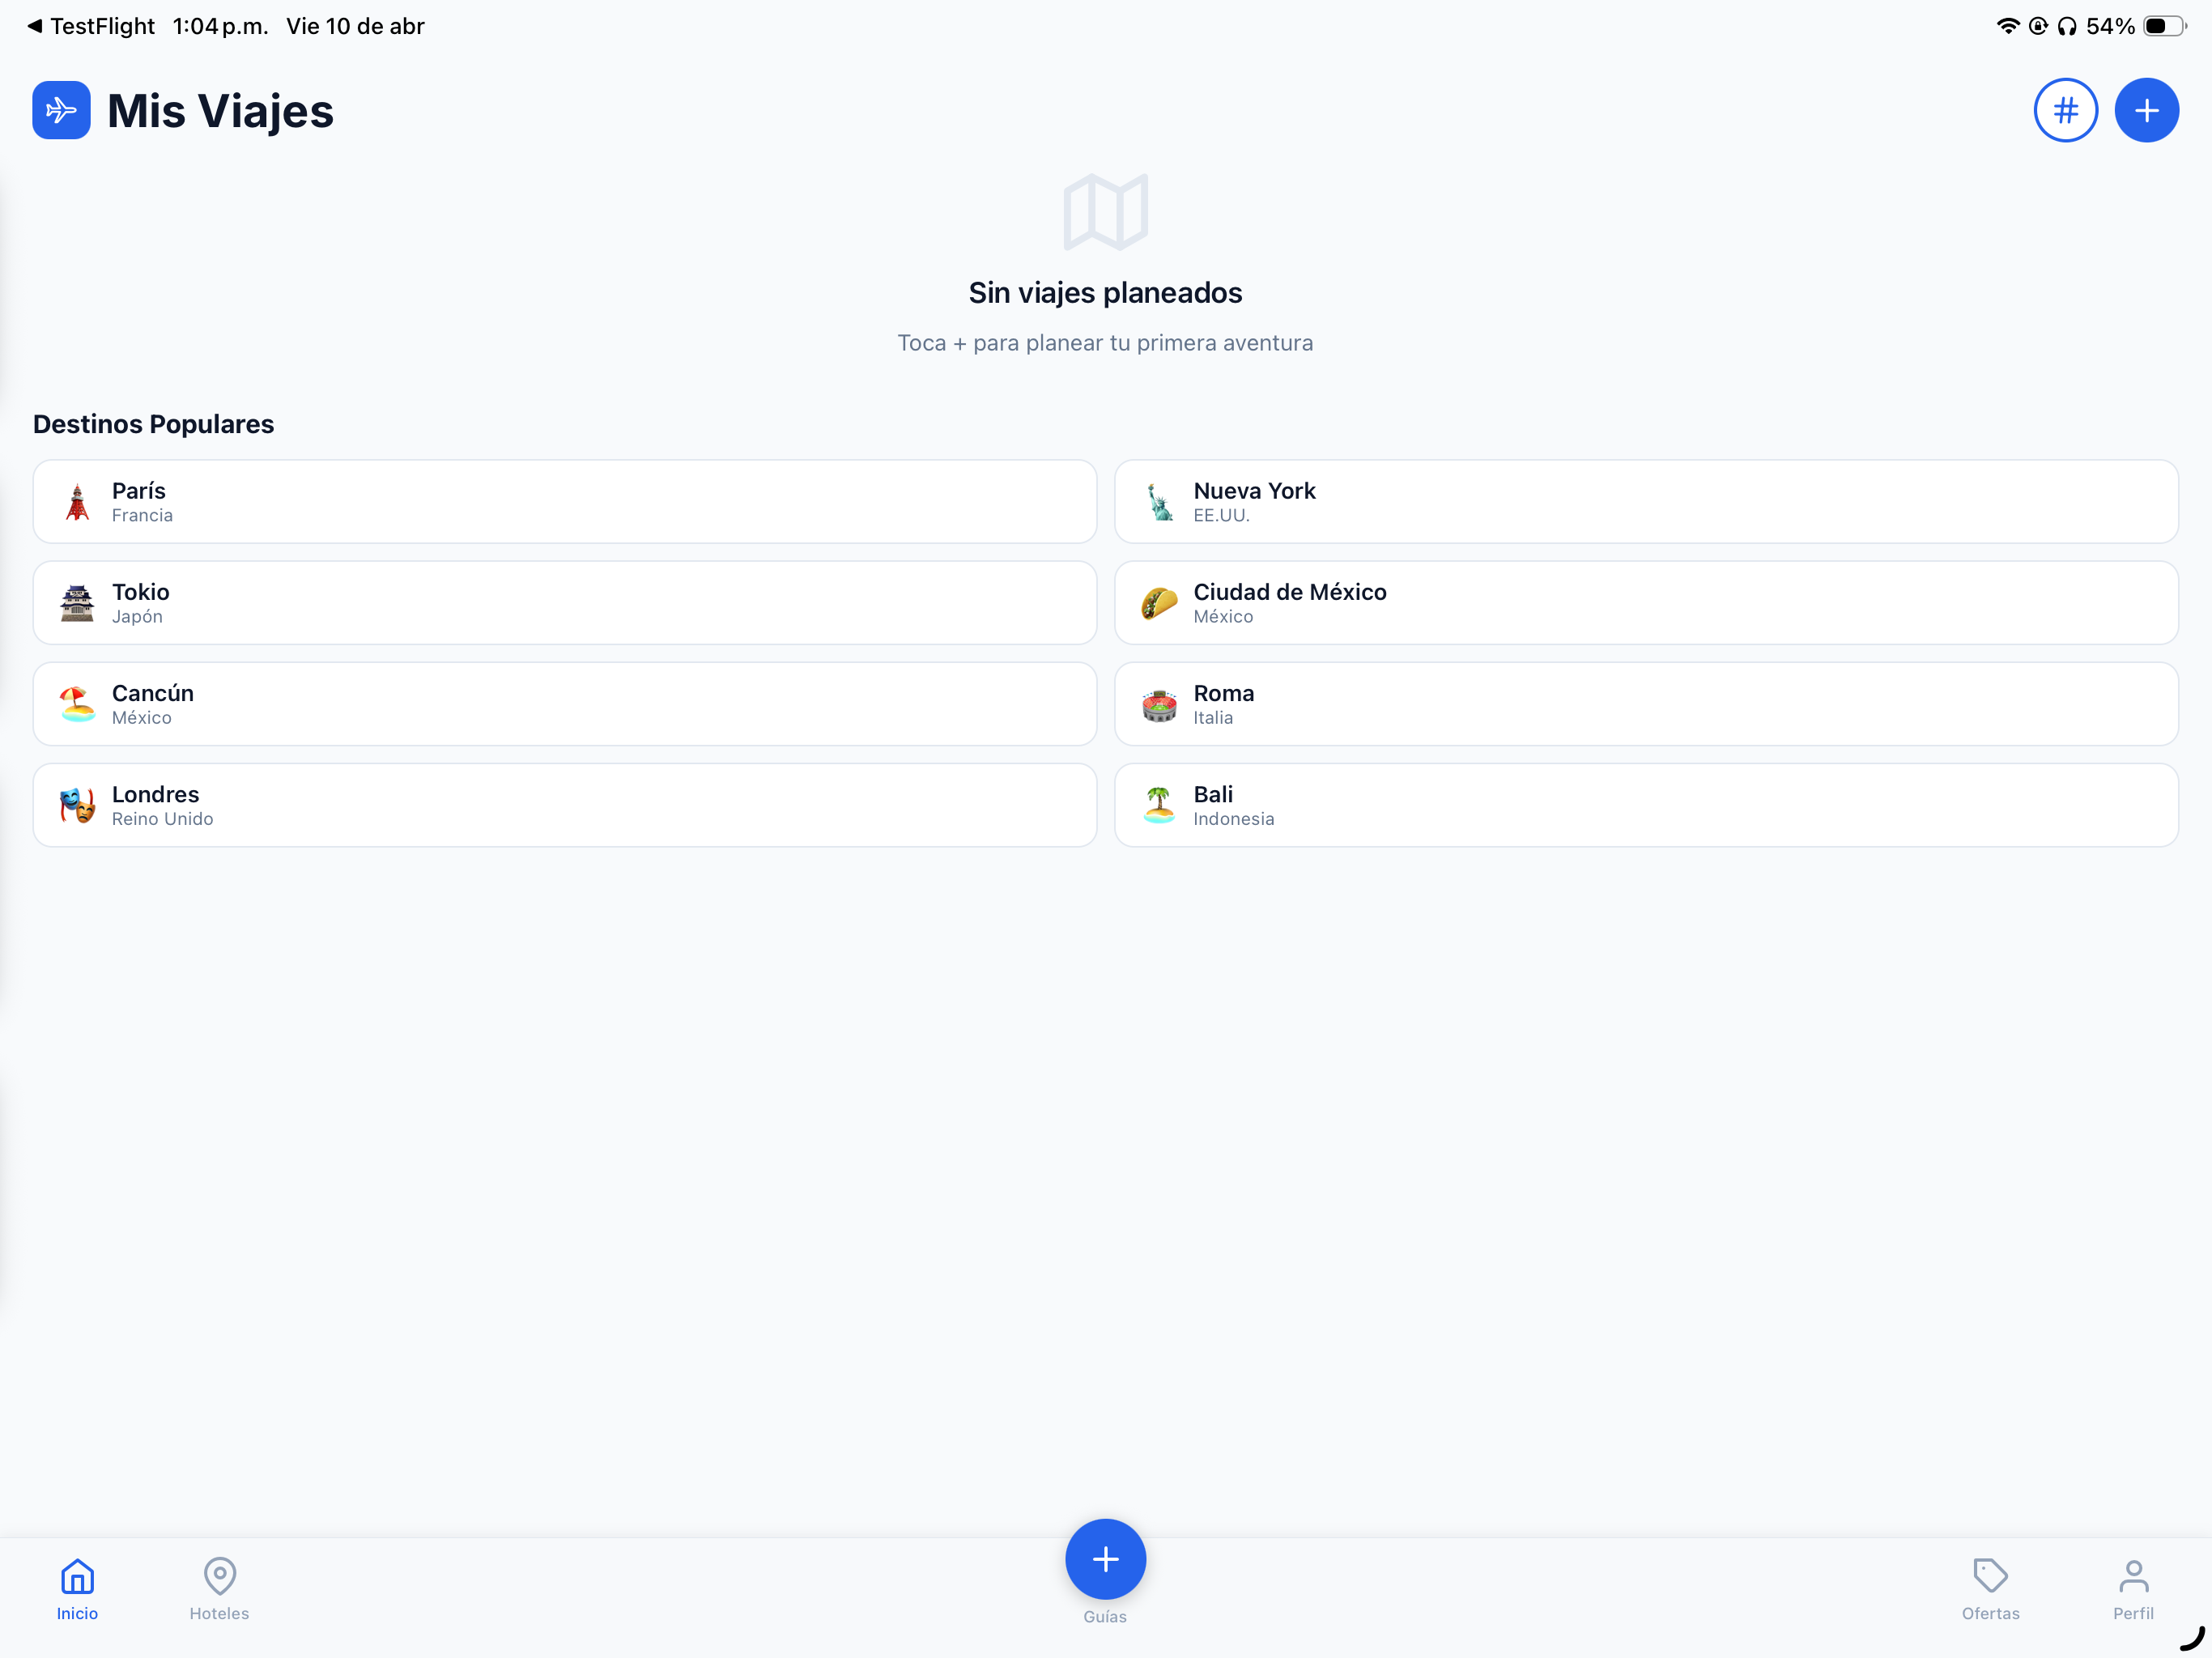Choose the Bali Indonesia destination card
The height and width of the screenshot is (1658, 2212).
pos(1646,805)
